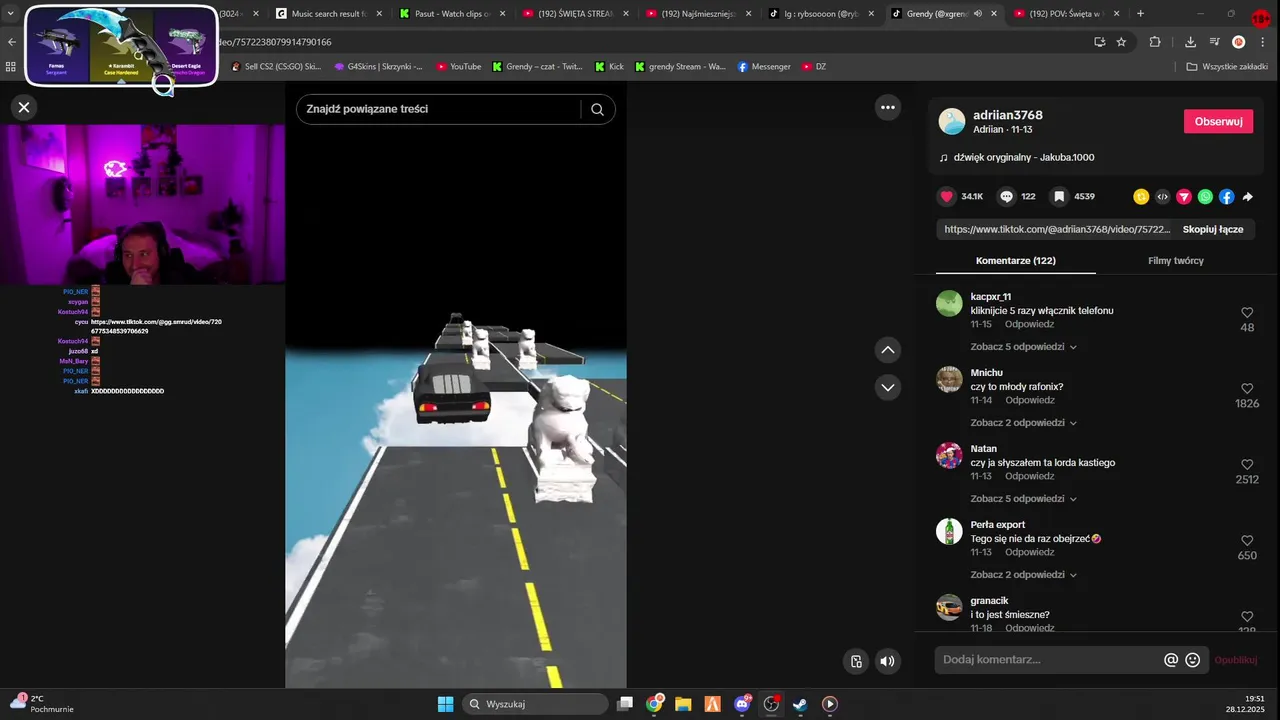Click the adriian3768 username link
The width and height of the screenshot is (1280, 720).
pos(1008,115)
